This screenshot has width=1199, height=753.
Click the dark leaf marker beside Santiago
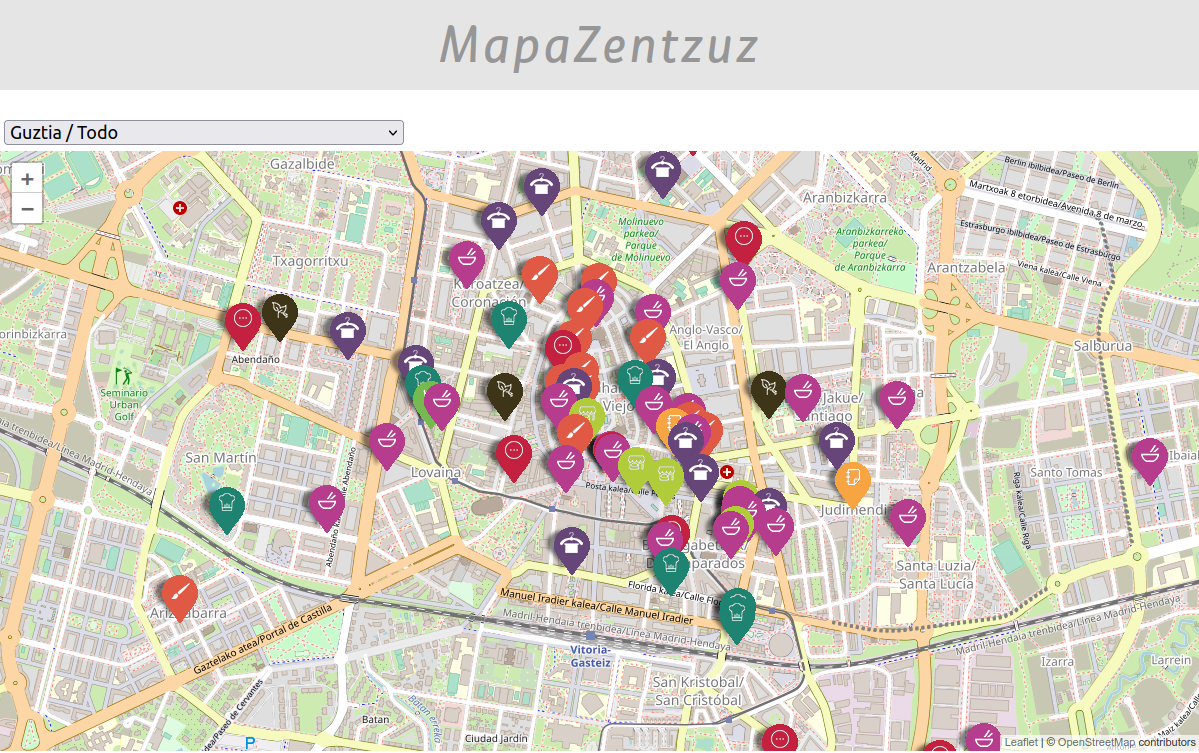(x=768, y=390)
